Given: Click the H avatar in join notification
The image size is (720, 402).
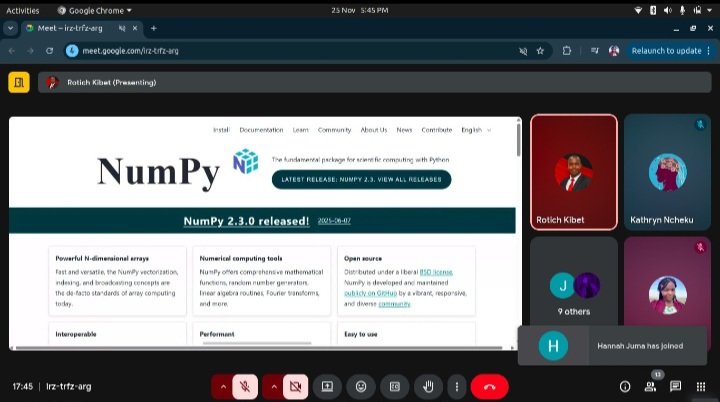Looking at the screenshot, I should click(x=553, y=345).
